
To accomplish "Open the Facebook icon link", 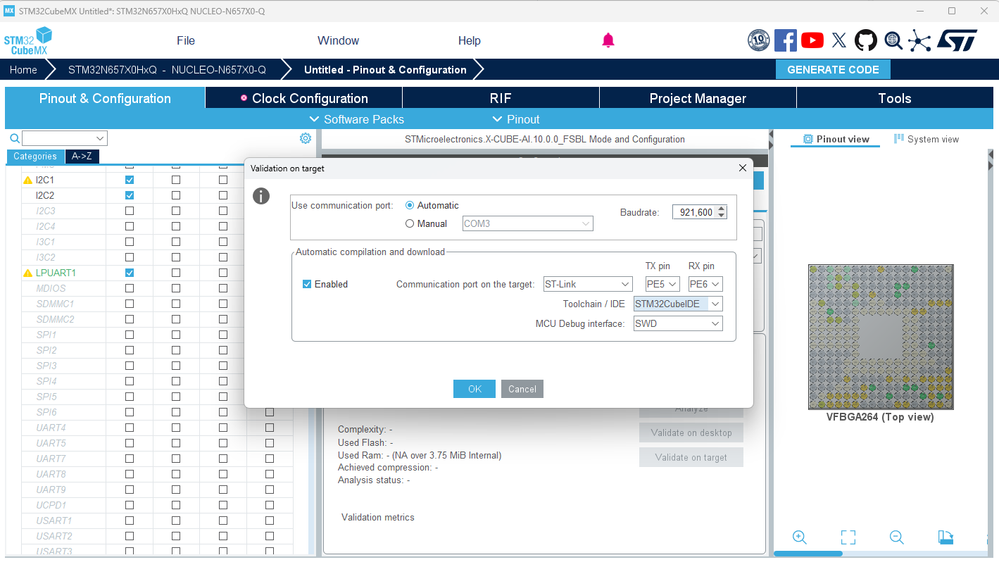I will 785,40.
